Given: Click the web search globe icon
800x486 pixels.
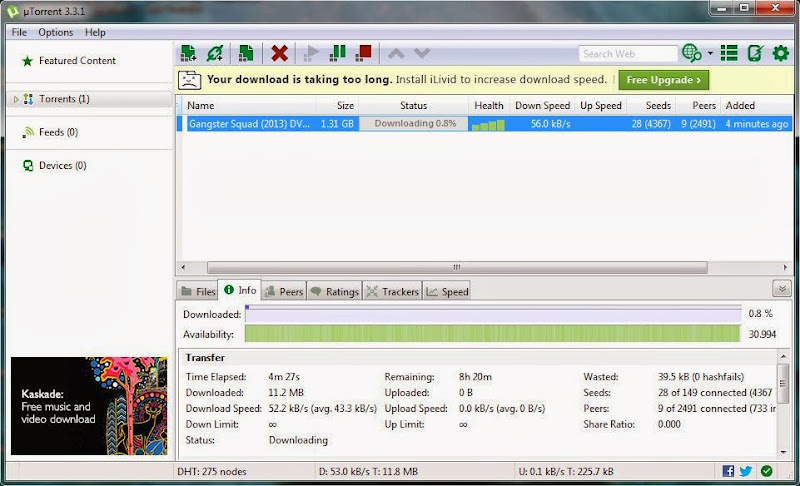Looking at the screenshot, I should click(x=691, y=53).
